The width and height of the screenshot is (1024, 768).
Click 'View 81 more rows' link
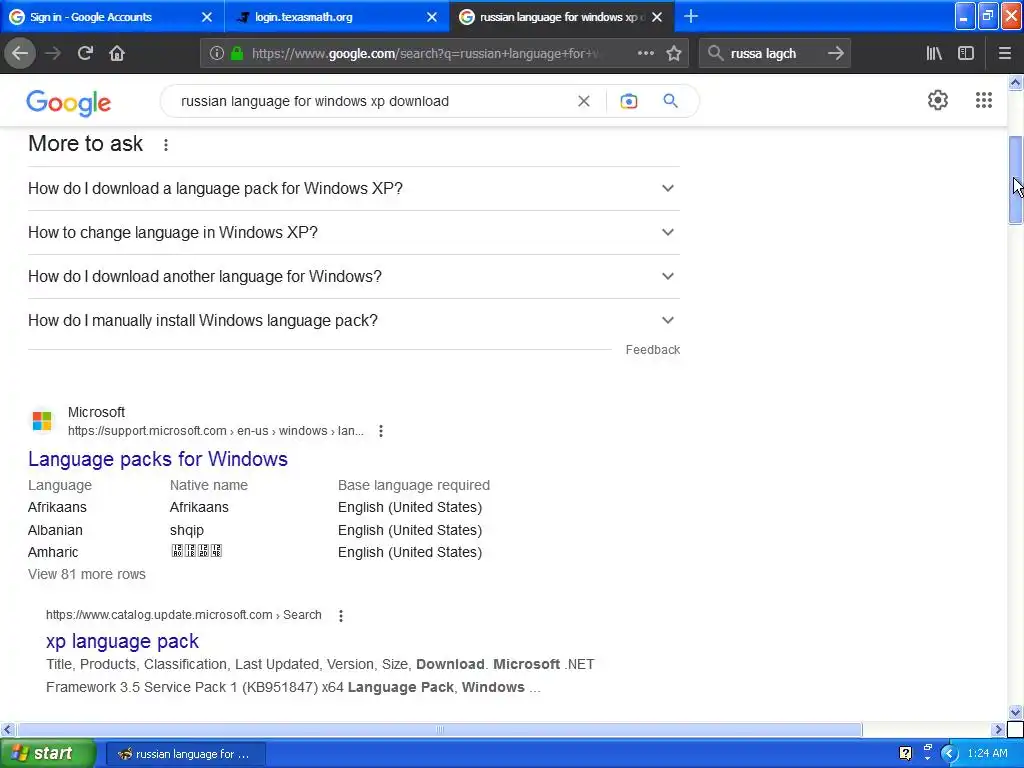87,574
